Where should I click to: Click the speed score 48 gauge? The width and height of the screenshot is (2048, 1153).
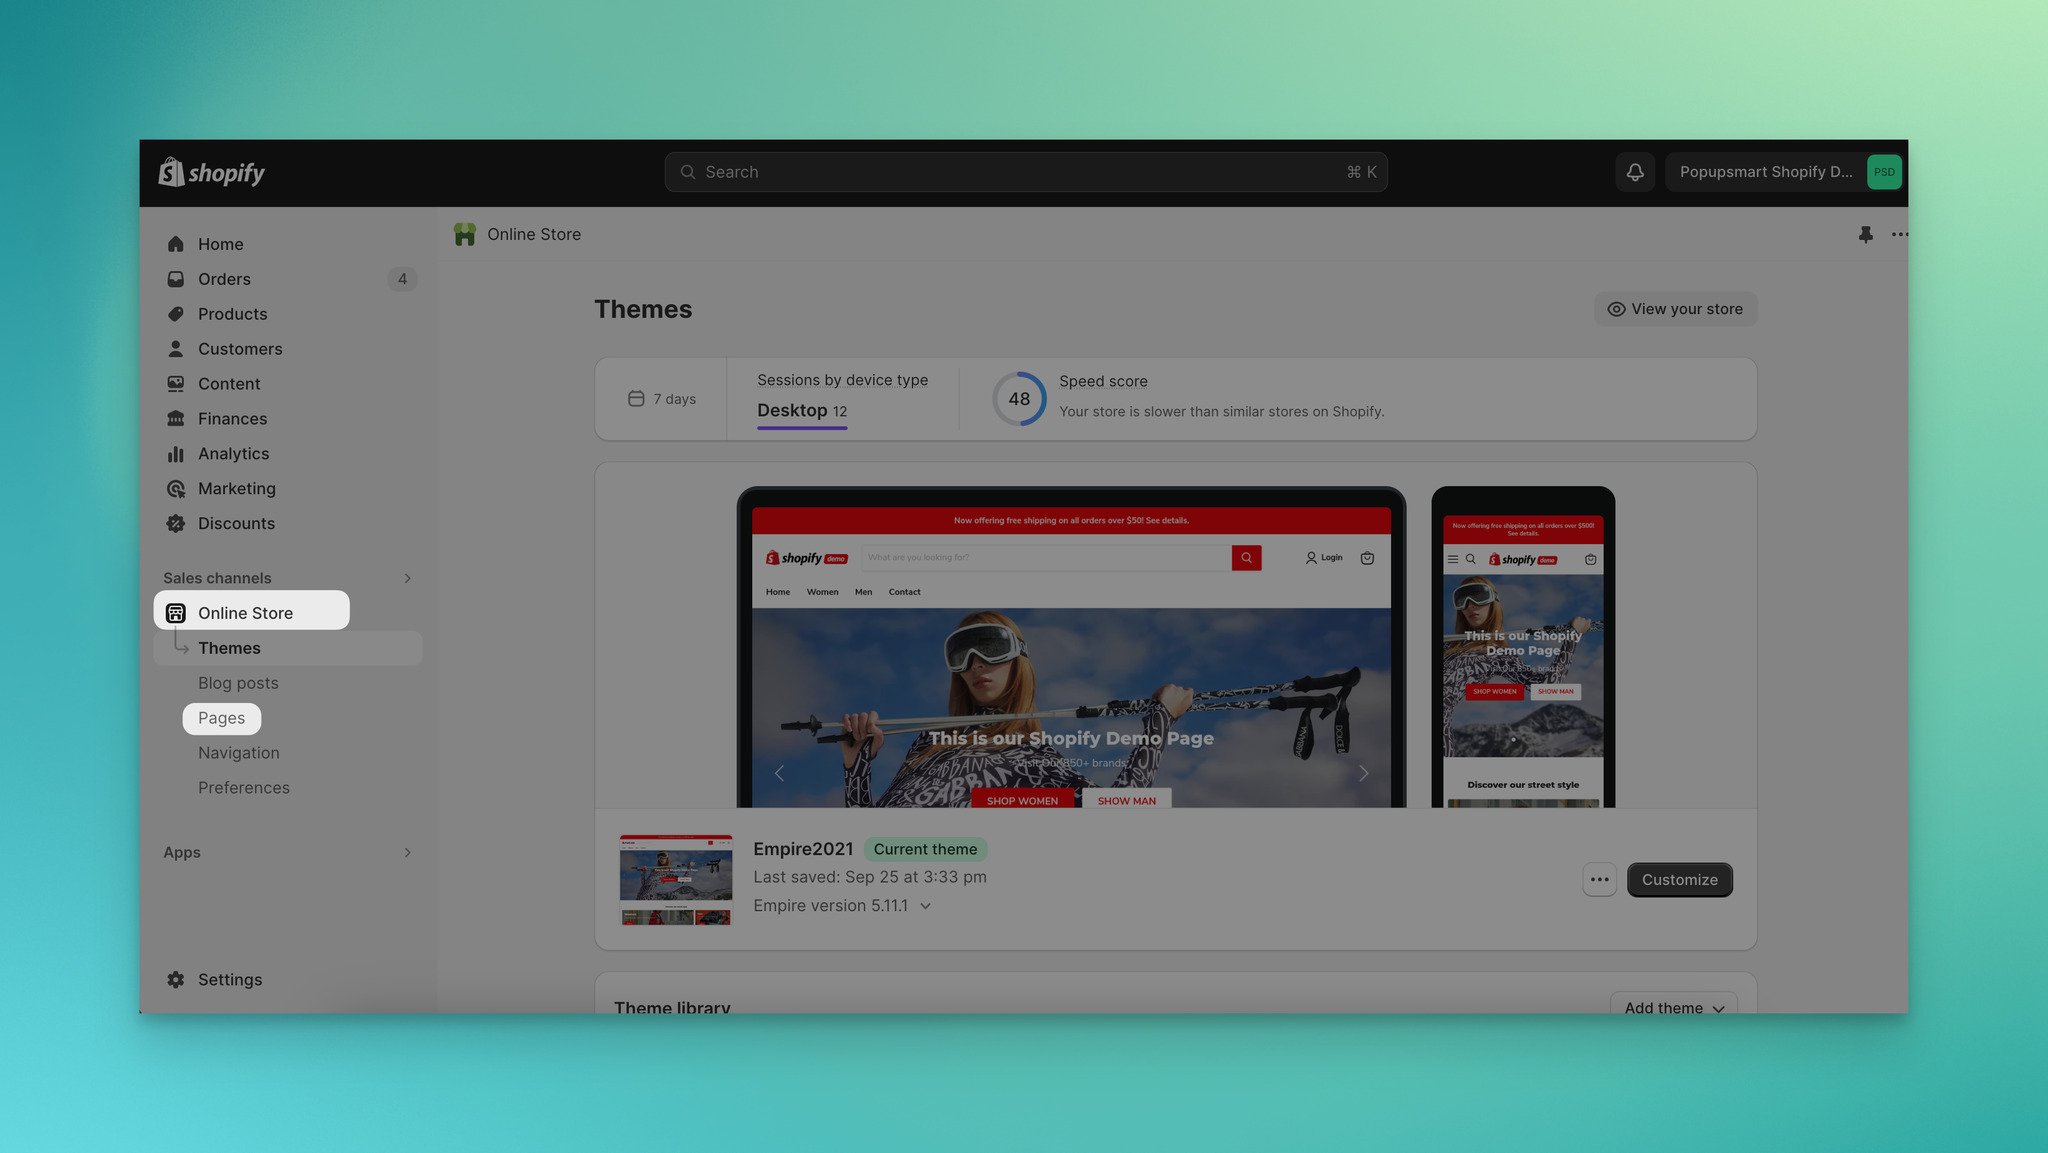tap(1019, 399)
